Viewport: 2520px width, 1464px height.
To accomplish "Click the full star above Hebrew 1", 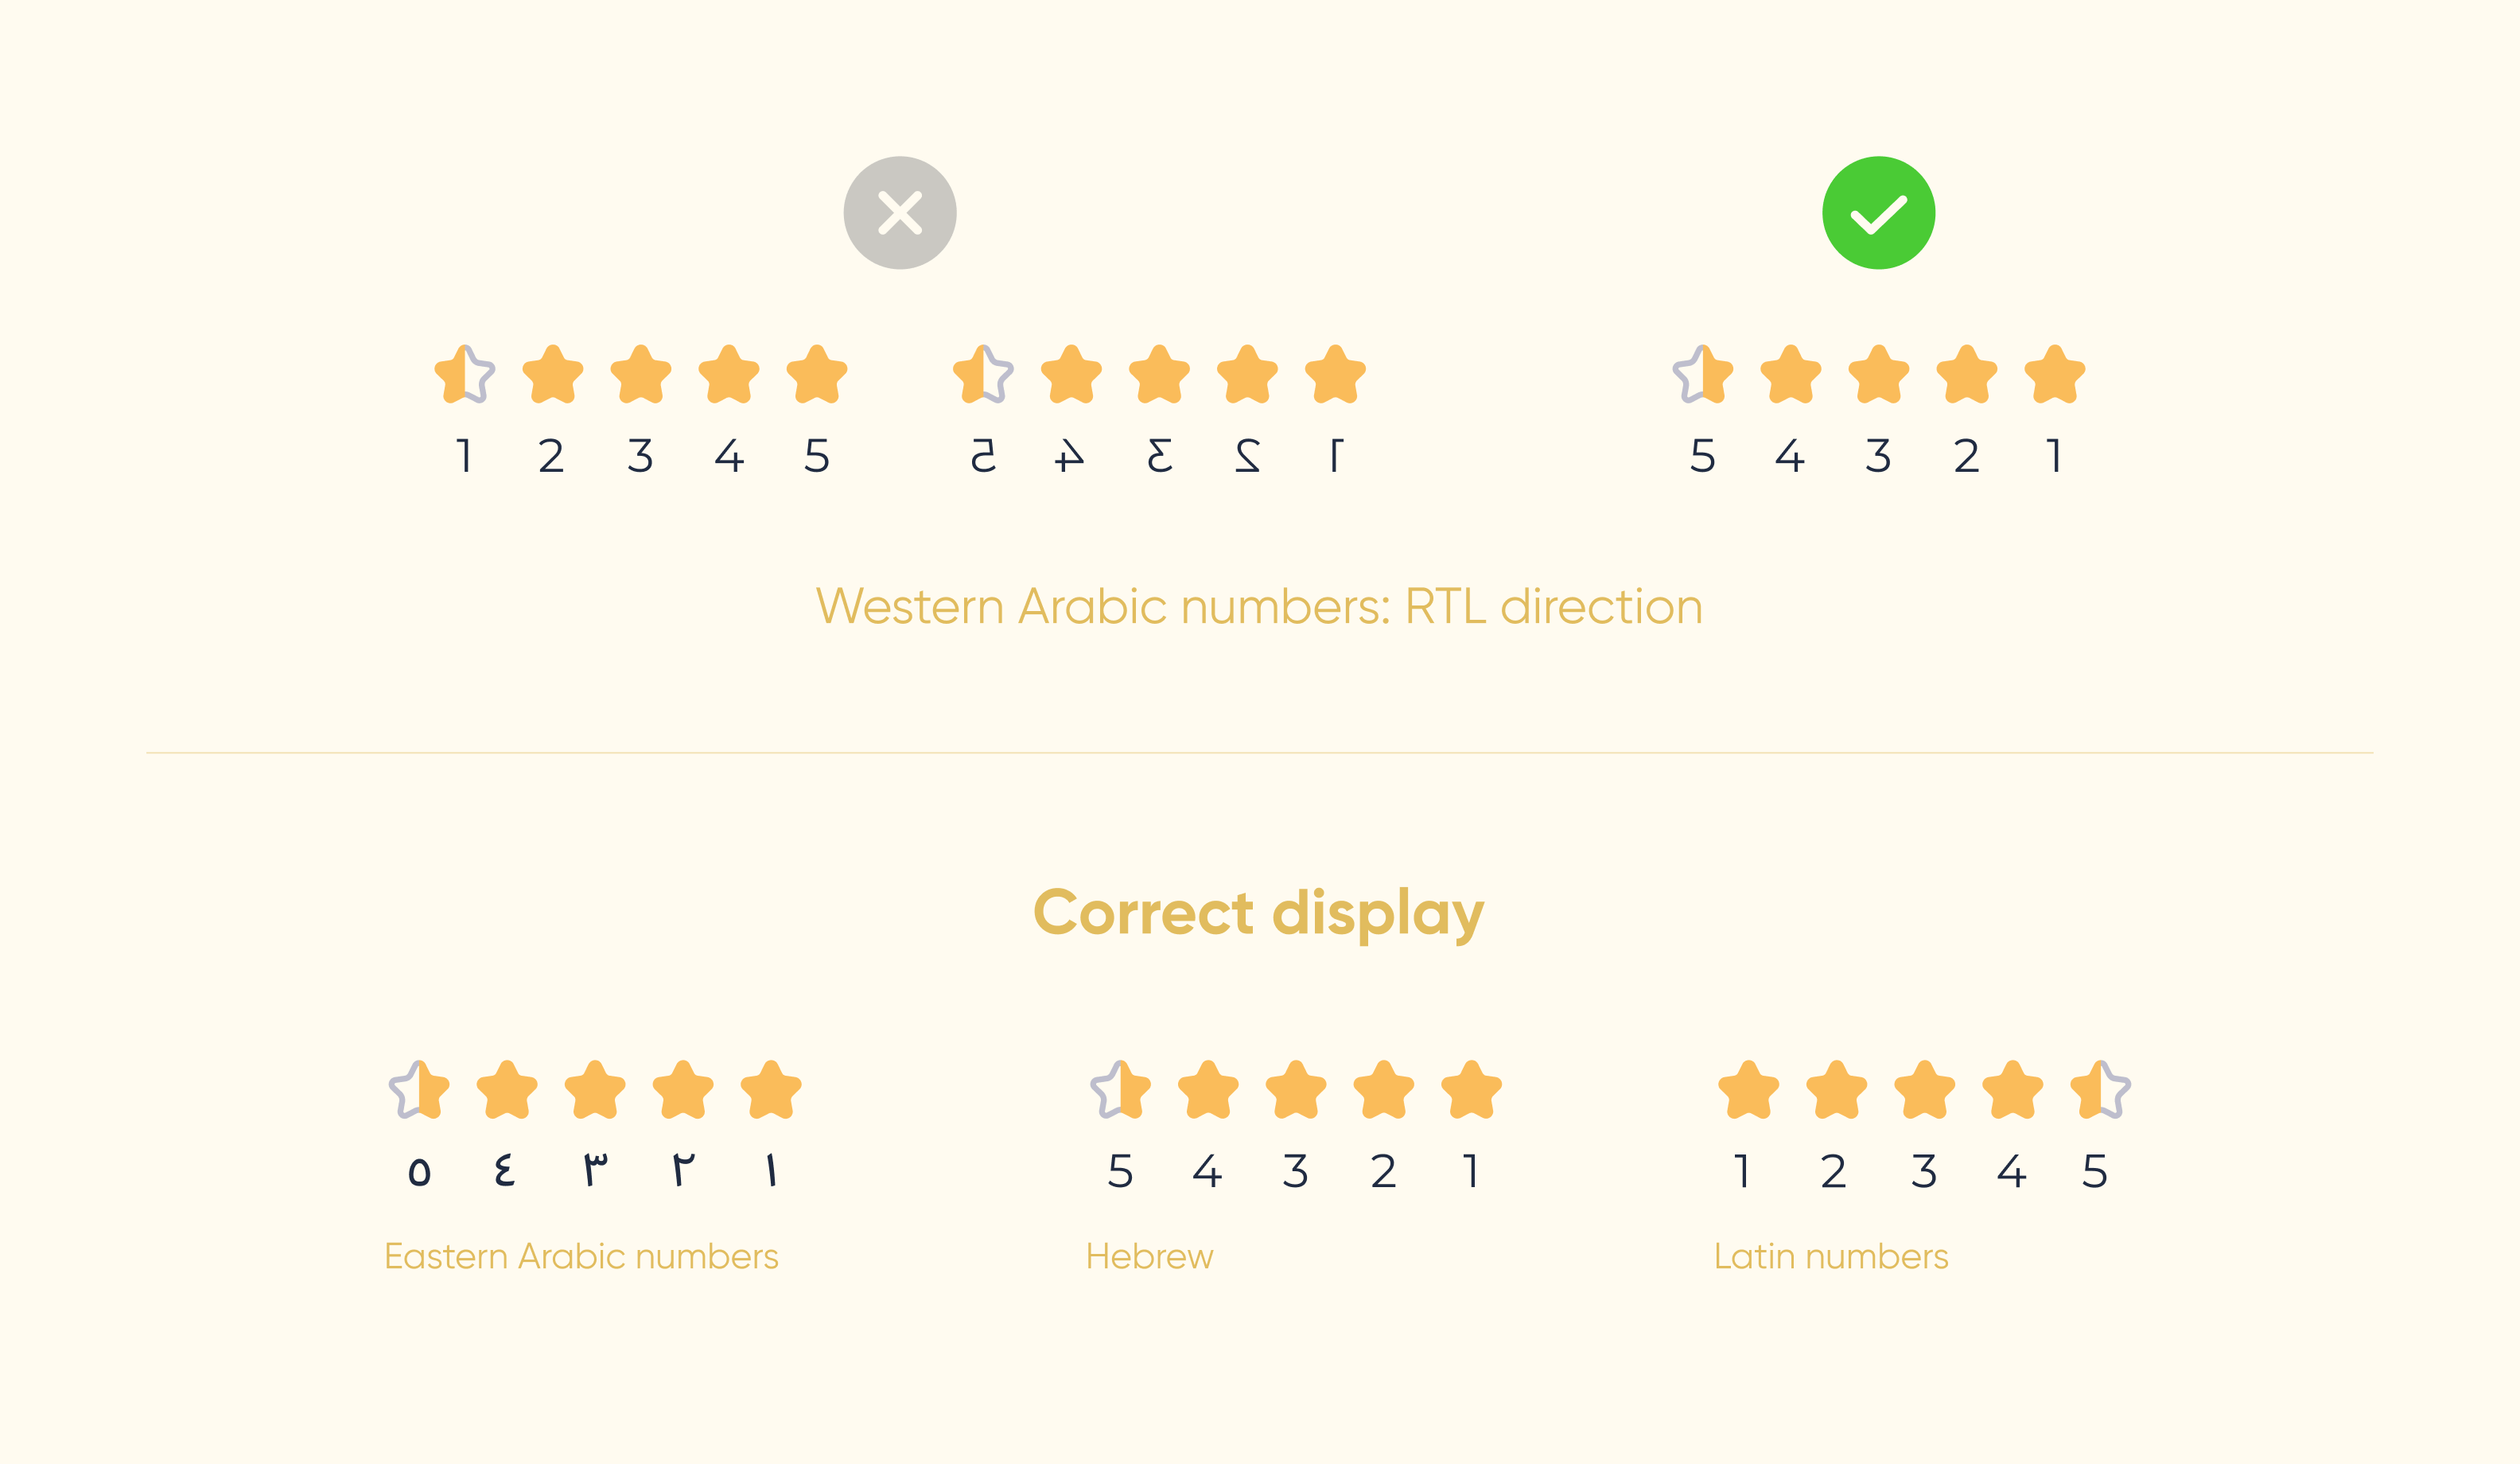I will pyautogui.click(x=1472, y=1089).
